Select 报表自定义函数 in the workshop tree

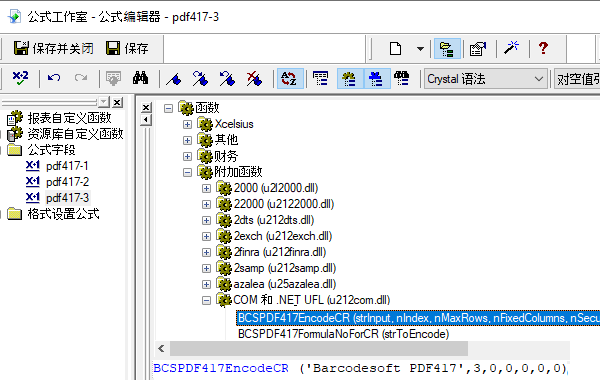tap(69, 118)
